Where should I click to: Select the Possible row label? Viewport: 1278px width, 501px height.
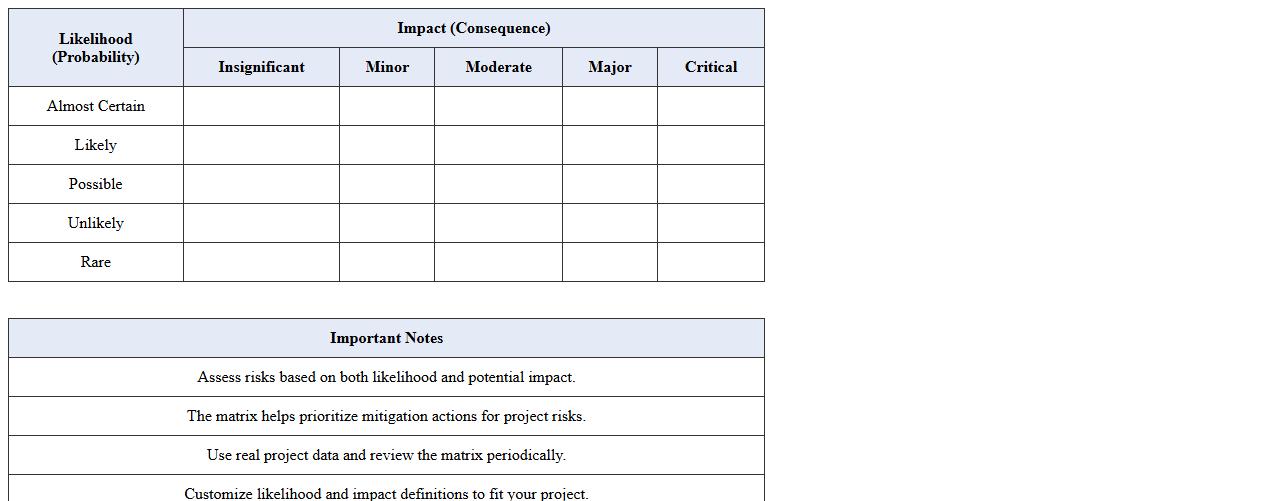pyautogui.click(x=96, y=184)
